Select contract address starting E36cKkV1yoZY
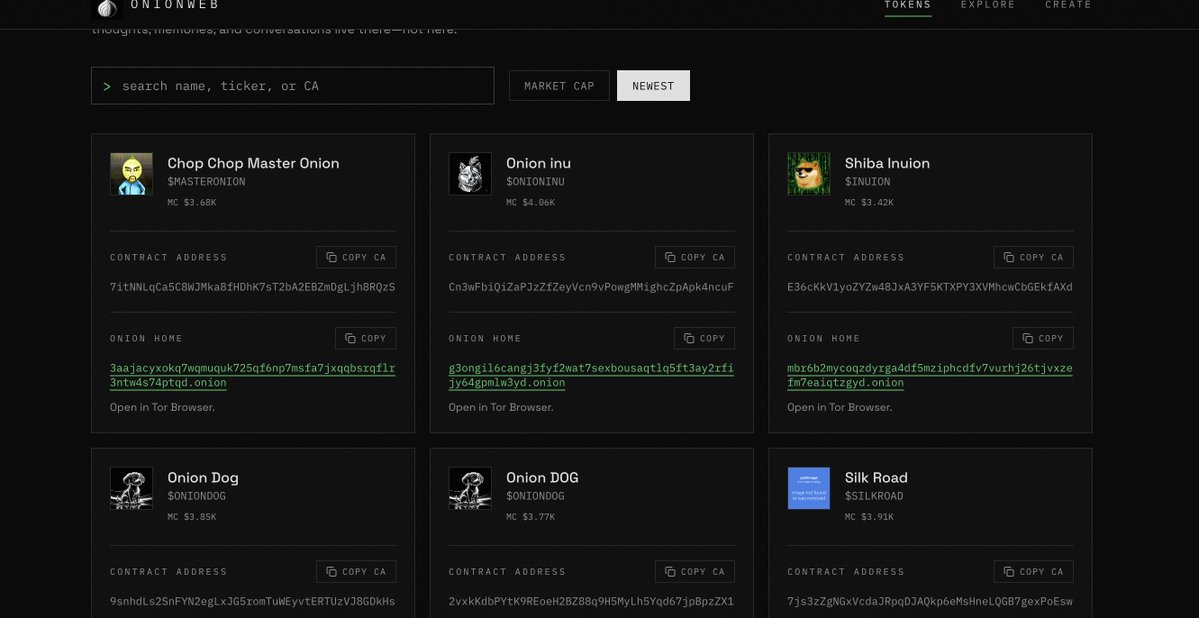Image resolution: width=1199 pixels, height=618 pixels. click(930, 287)
